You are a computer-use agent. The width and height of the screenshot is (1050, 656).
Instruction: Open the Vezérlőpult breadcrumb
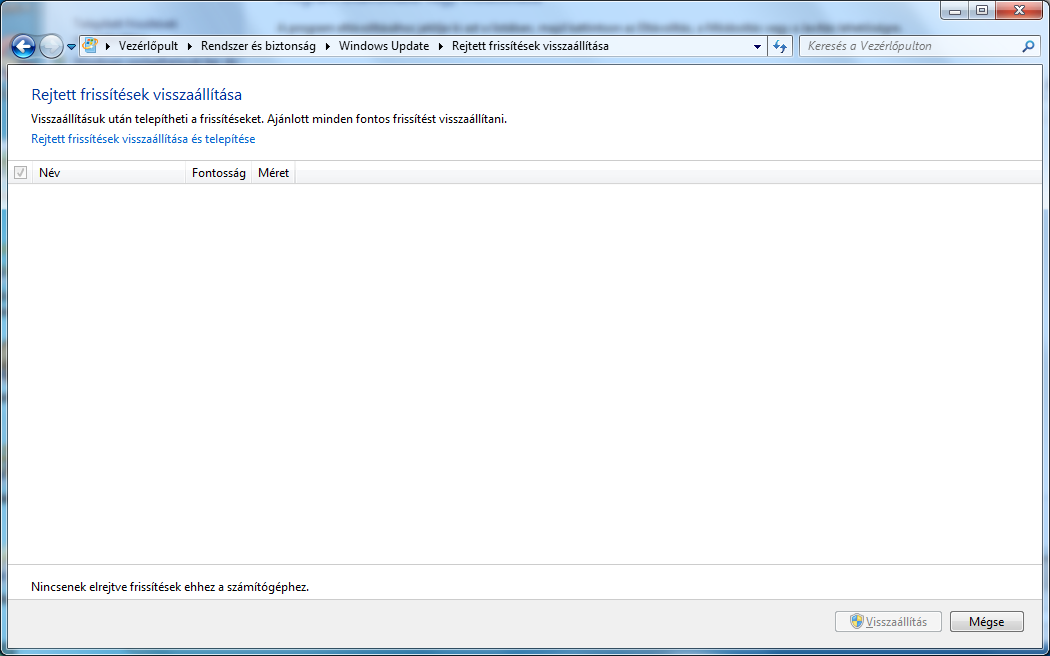point(149,46)
